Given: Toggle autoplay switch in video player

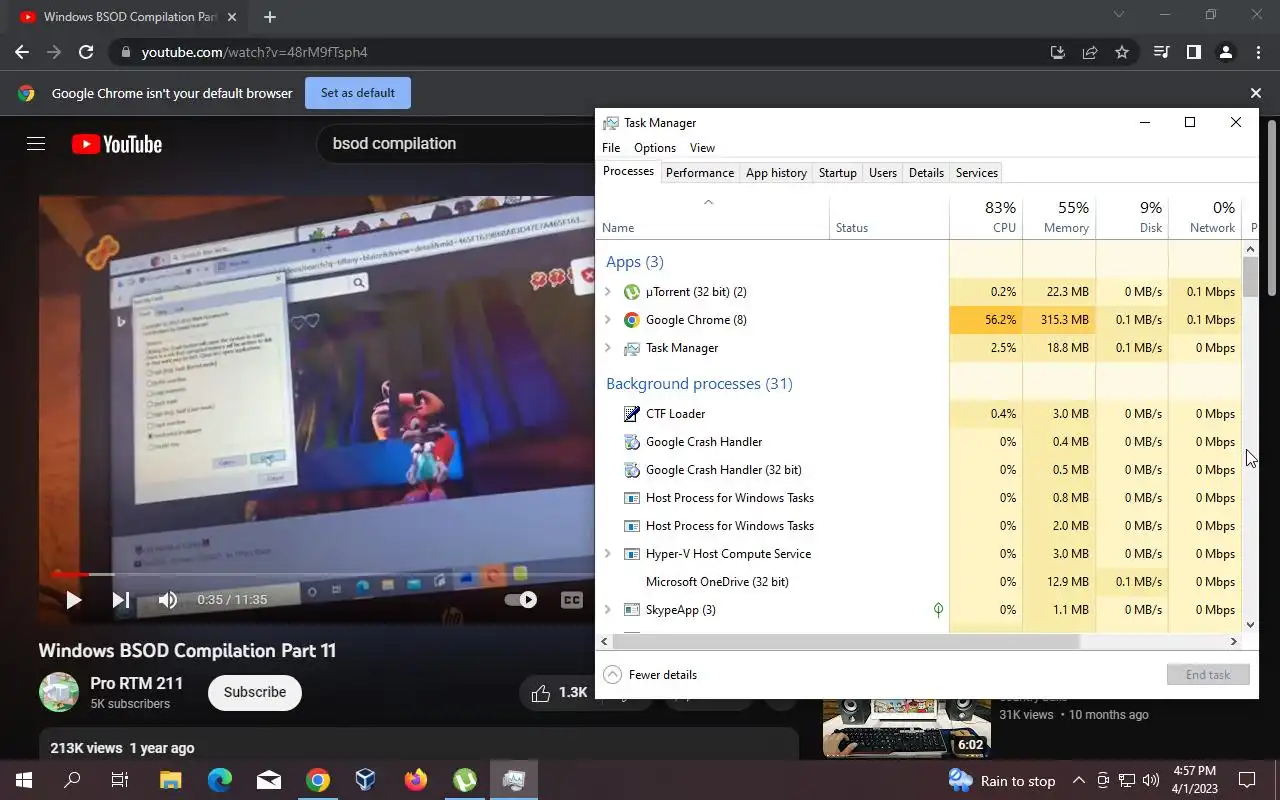Looking at the screenshot, I should click(x=520, y=600).
